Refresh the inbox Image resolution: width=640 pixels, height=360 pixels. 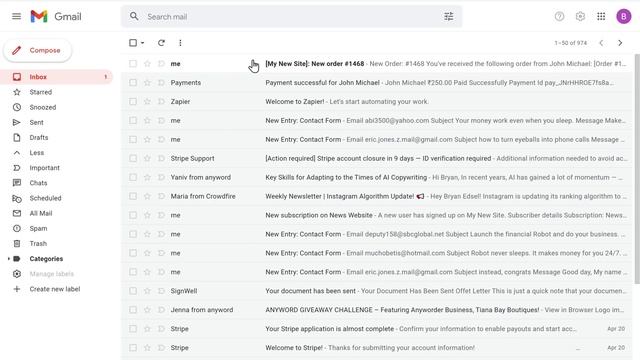[161, 42]
